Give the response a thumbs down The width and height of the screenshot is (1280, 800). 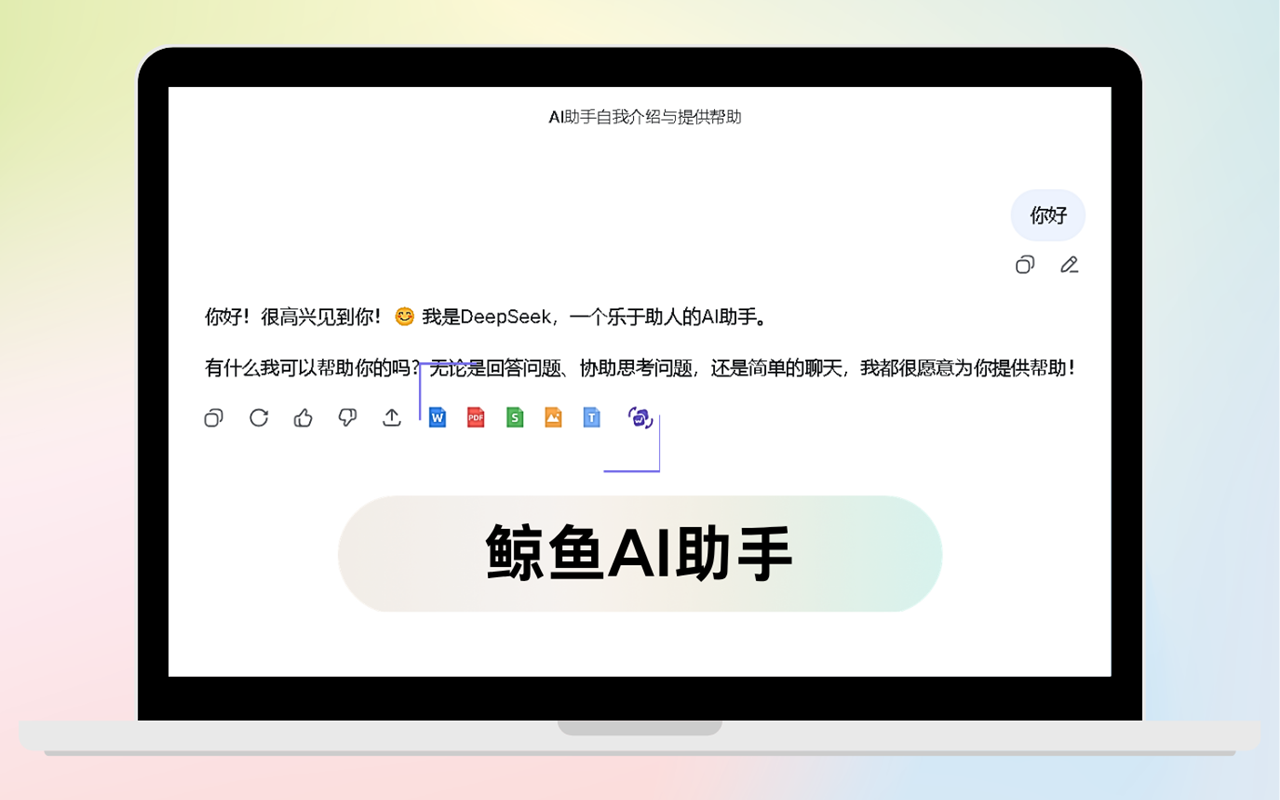click(347, 418)
